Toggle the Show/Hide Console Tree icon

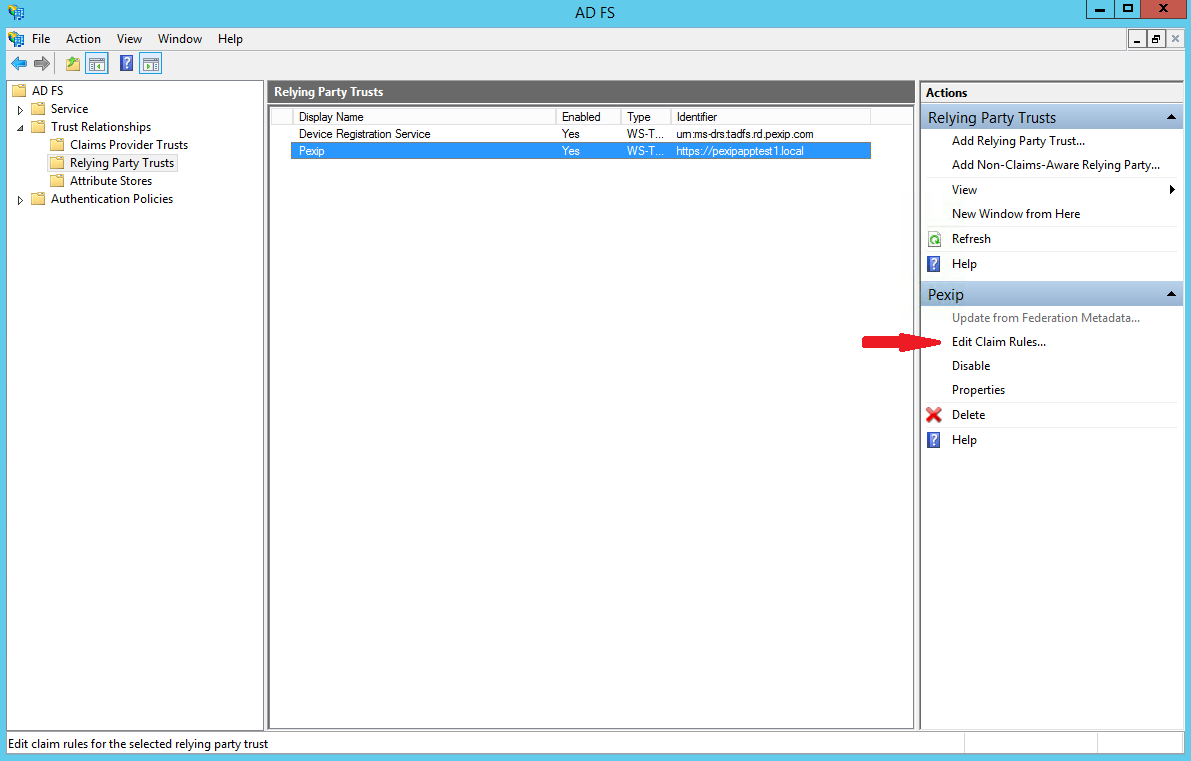97,64
